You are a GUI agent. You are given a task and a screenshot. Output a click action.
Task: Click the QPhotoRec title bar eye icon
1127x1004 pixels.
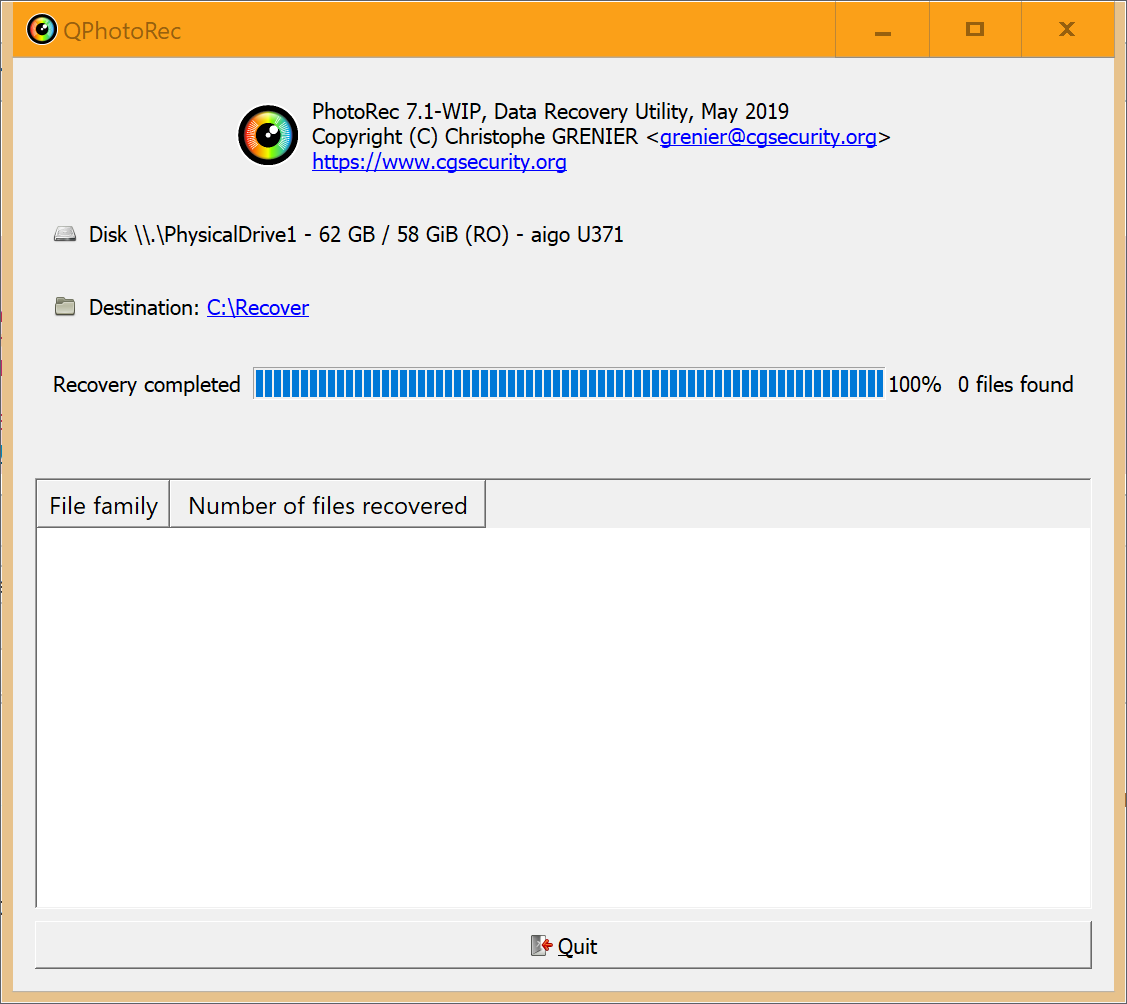tap(41, 30)
